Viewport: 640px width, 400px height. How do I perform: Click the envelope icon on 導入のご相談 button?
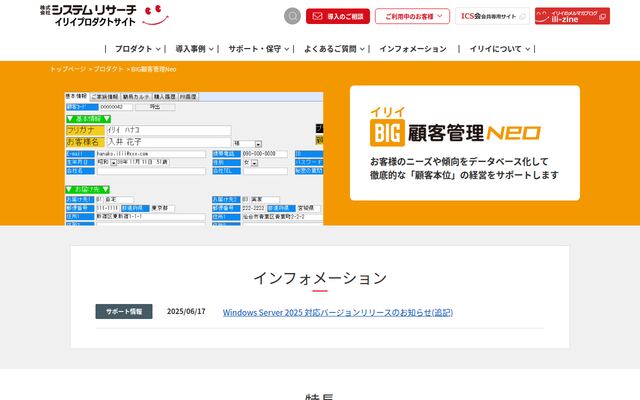tap(317, 16)
